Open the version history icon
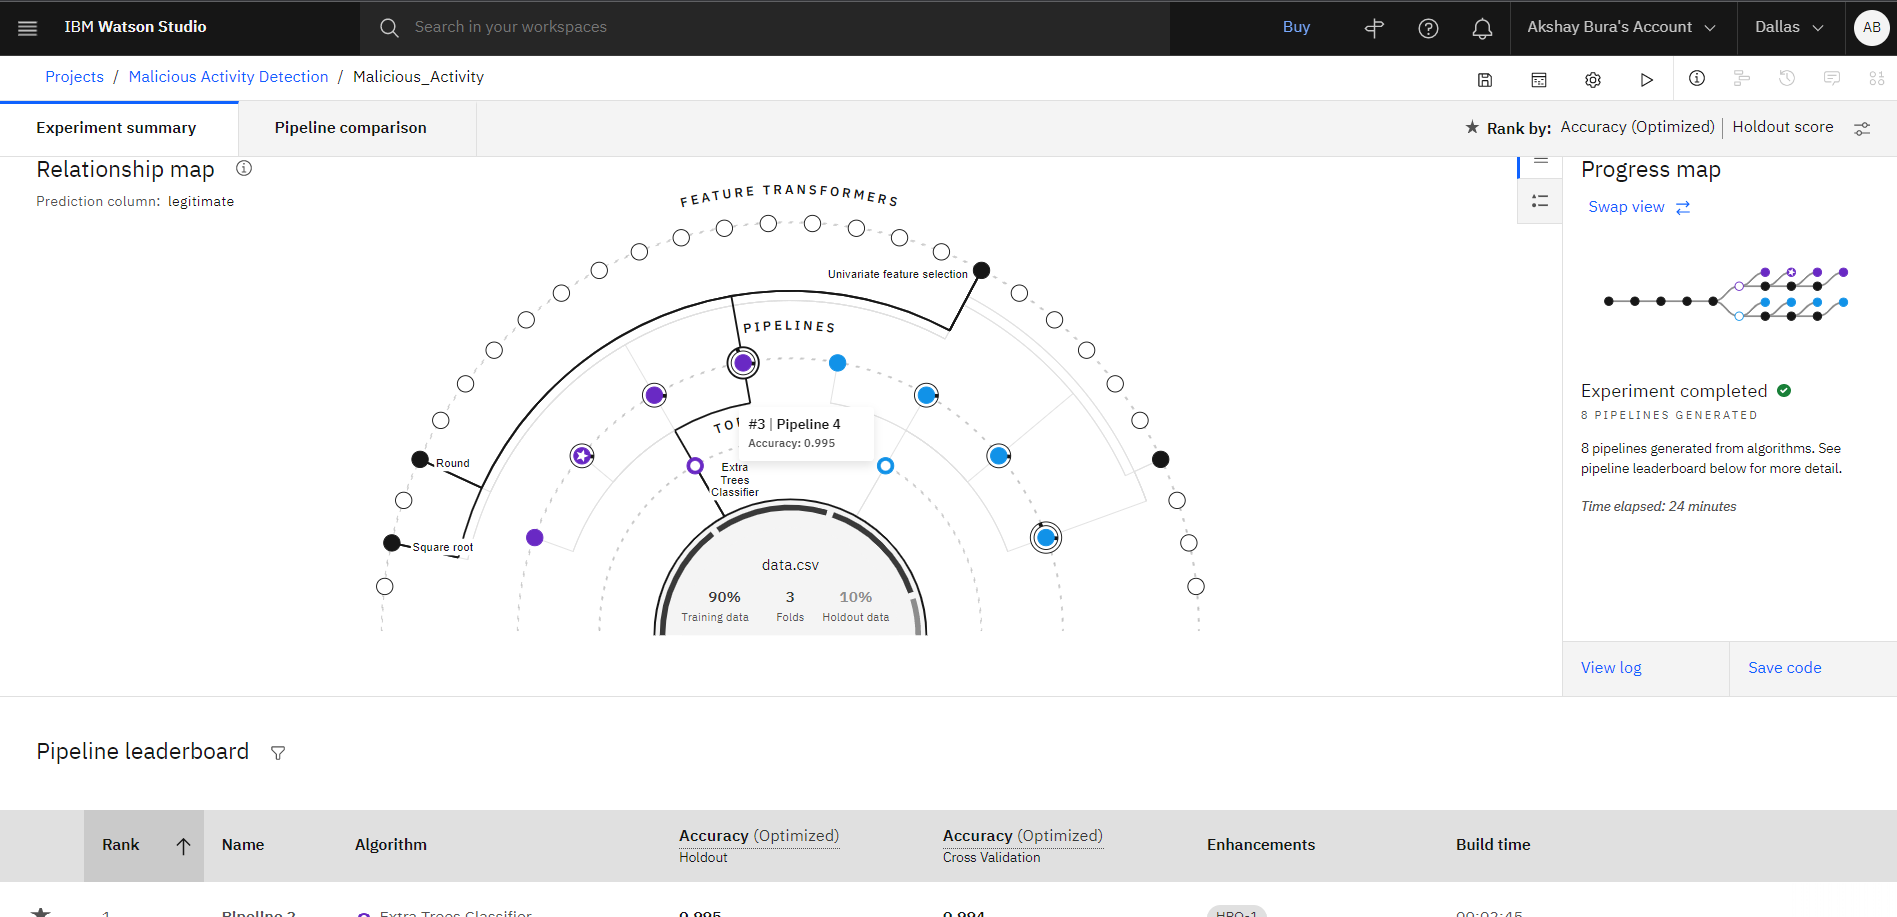Image resolution: width=1897 pixels, height=917 pixels. [1787, 79]
